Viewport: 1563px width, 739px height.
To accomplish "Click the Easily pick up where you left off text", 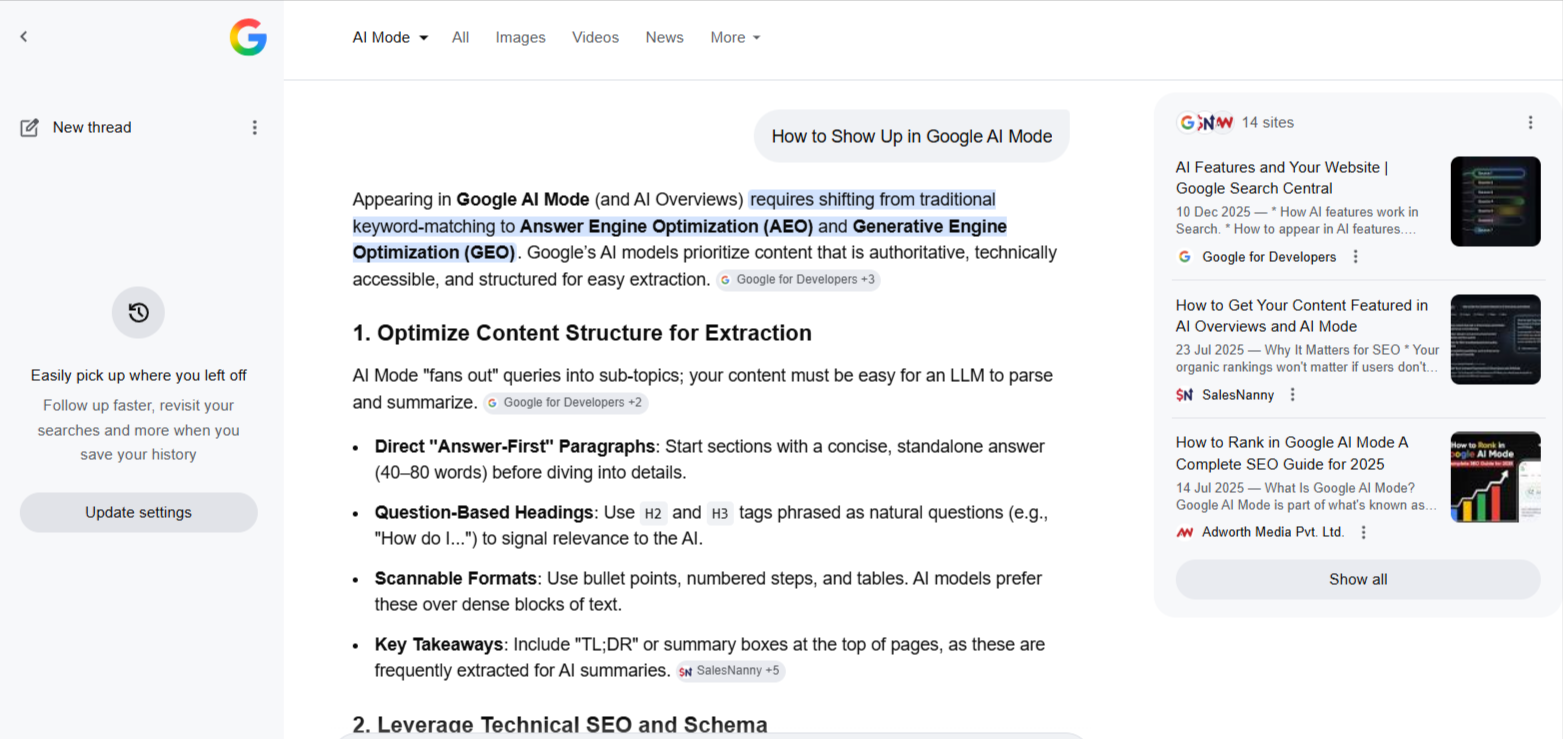I will (139, 376).
